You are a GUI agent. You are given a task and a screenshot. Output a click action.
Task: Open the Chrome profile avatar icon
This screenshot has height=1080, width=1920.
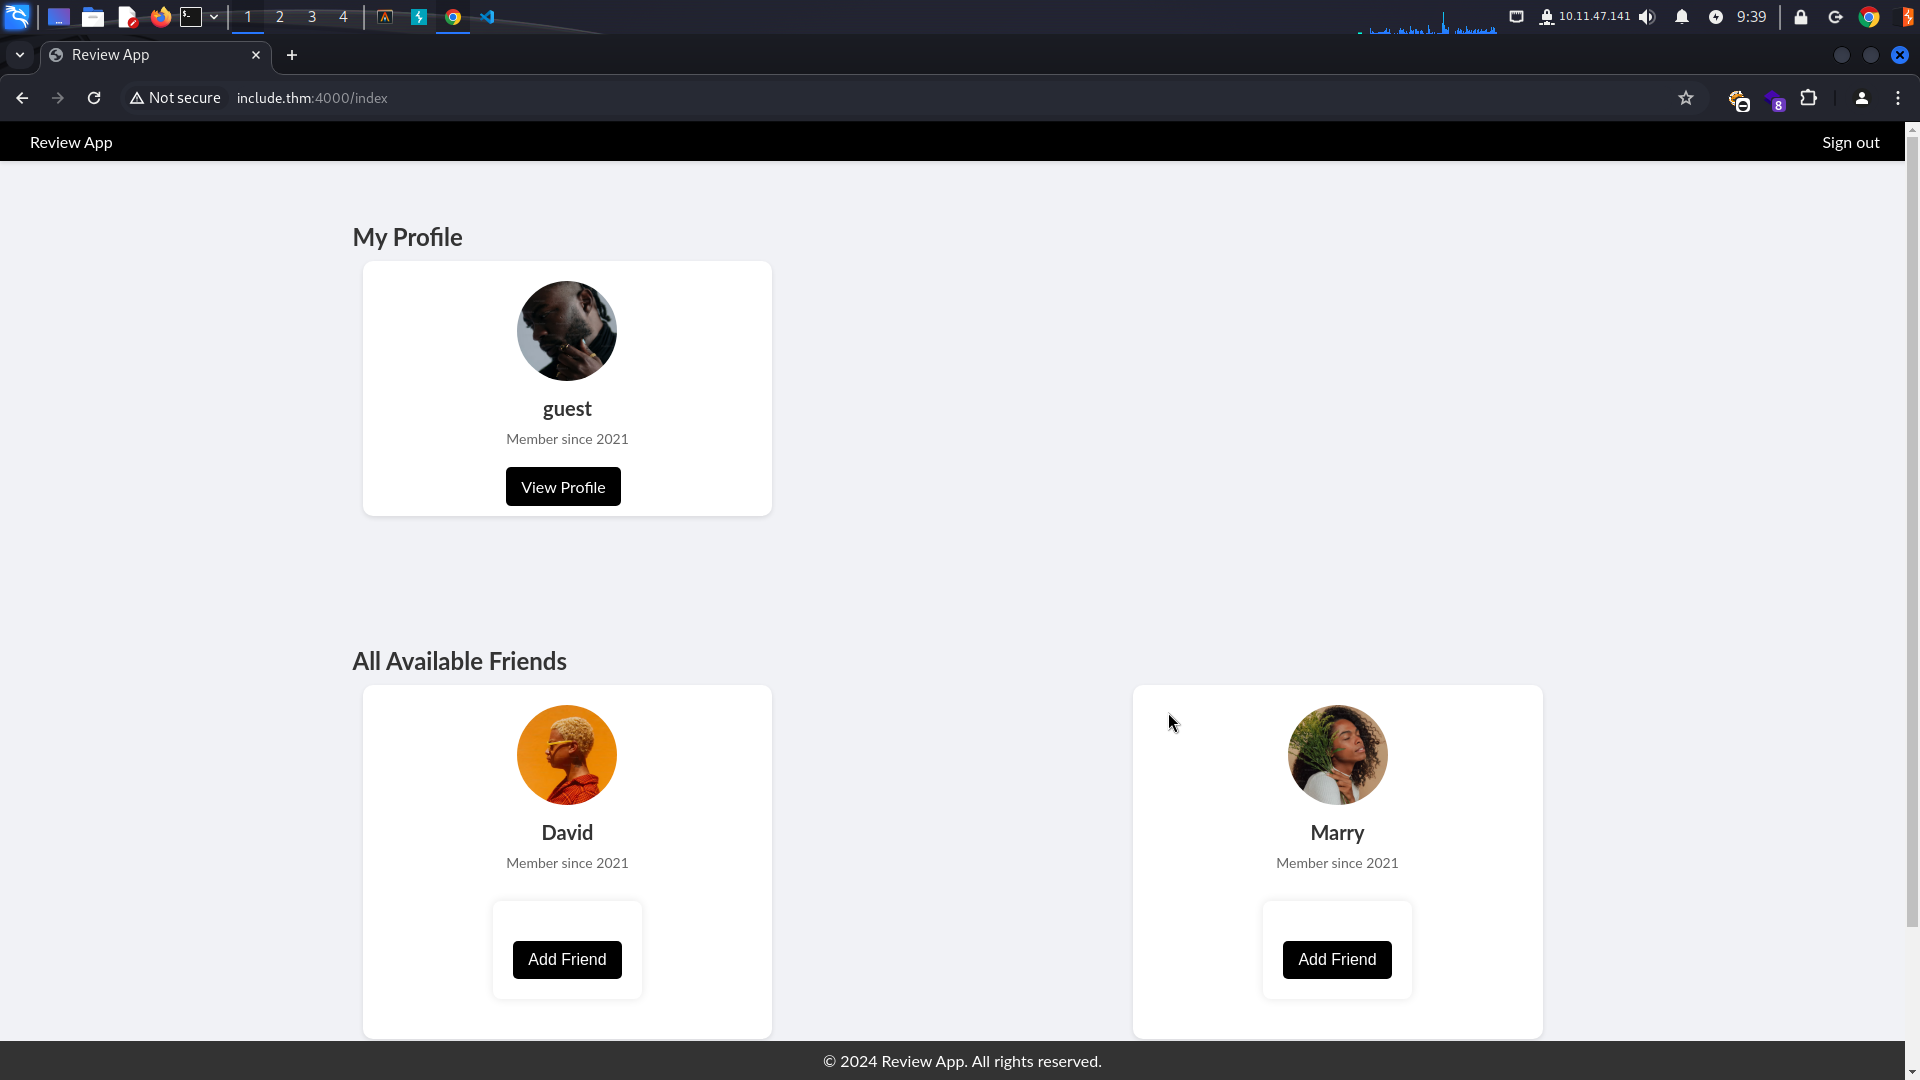point(1861,98)
